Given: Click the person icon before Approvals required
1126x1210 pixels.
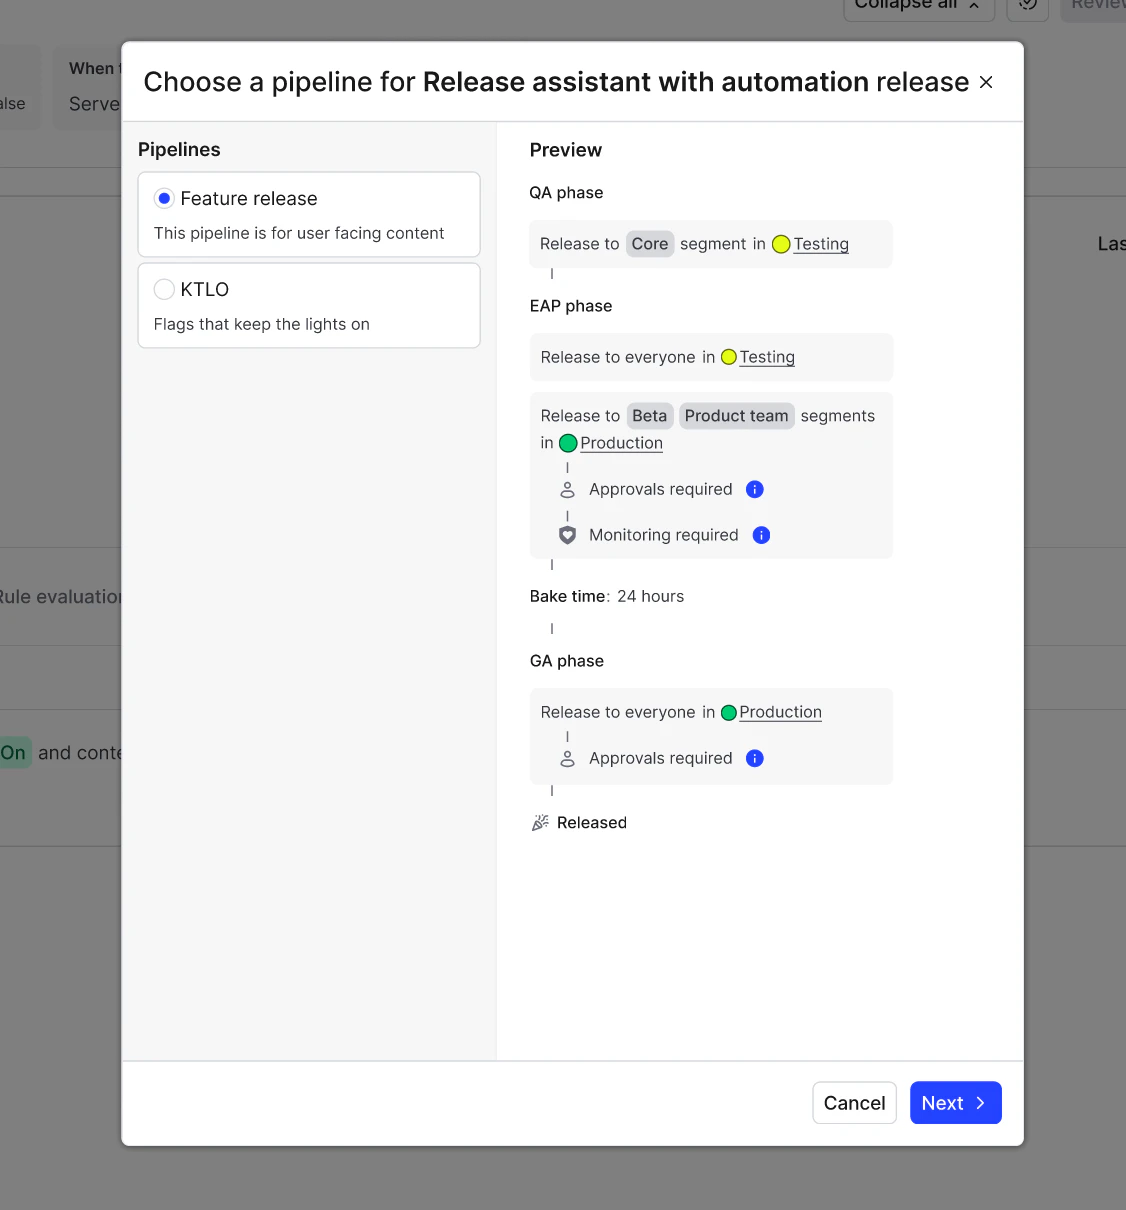Looking at the screenshot, I should click(x=567, y=489).
